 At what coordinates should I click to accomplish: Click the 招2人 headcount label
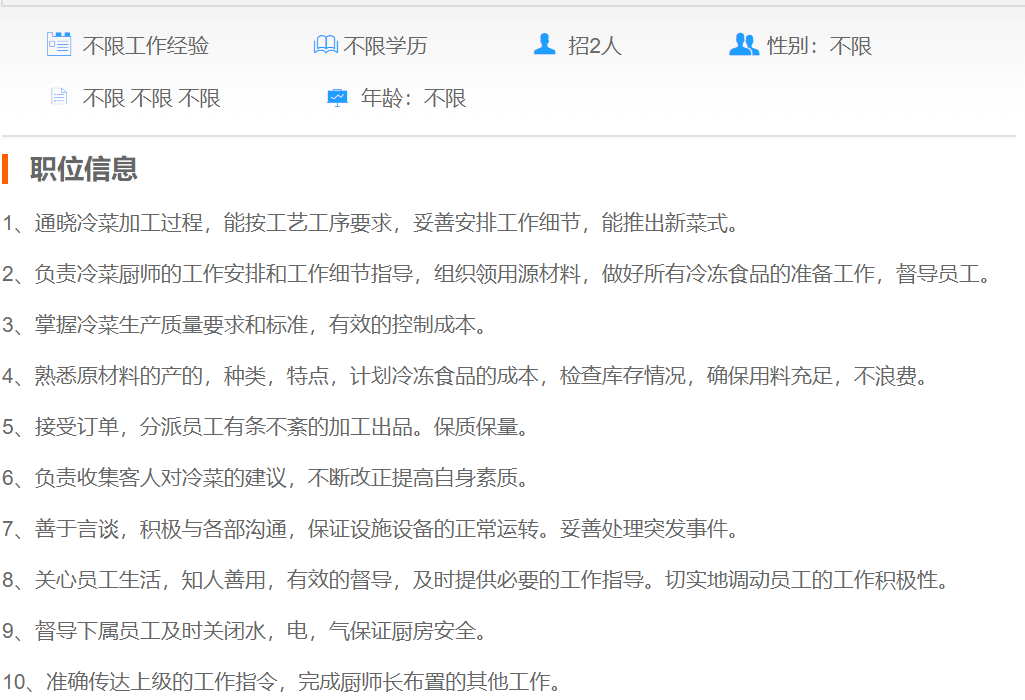pos(594,46)
